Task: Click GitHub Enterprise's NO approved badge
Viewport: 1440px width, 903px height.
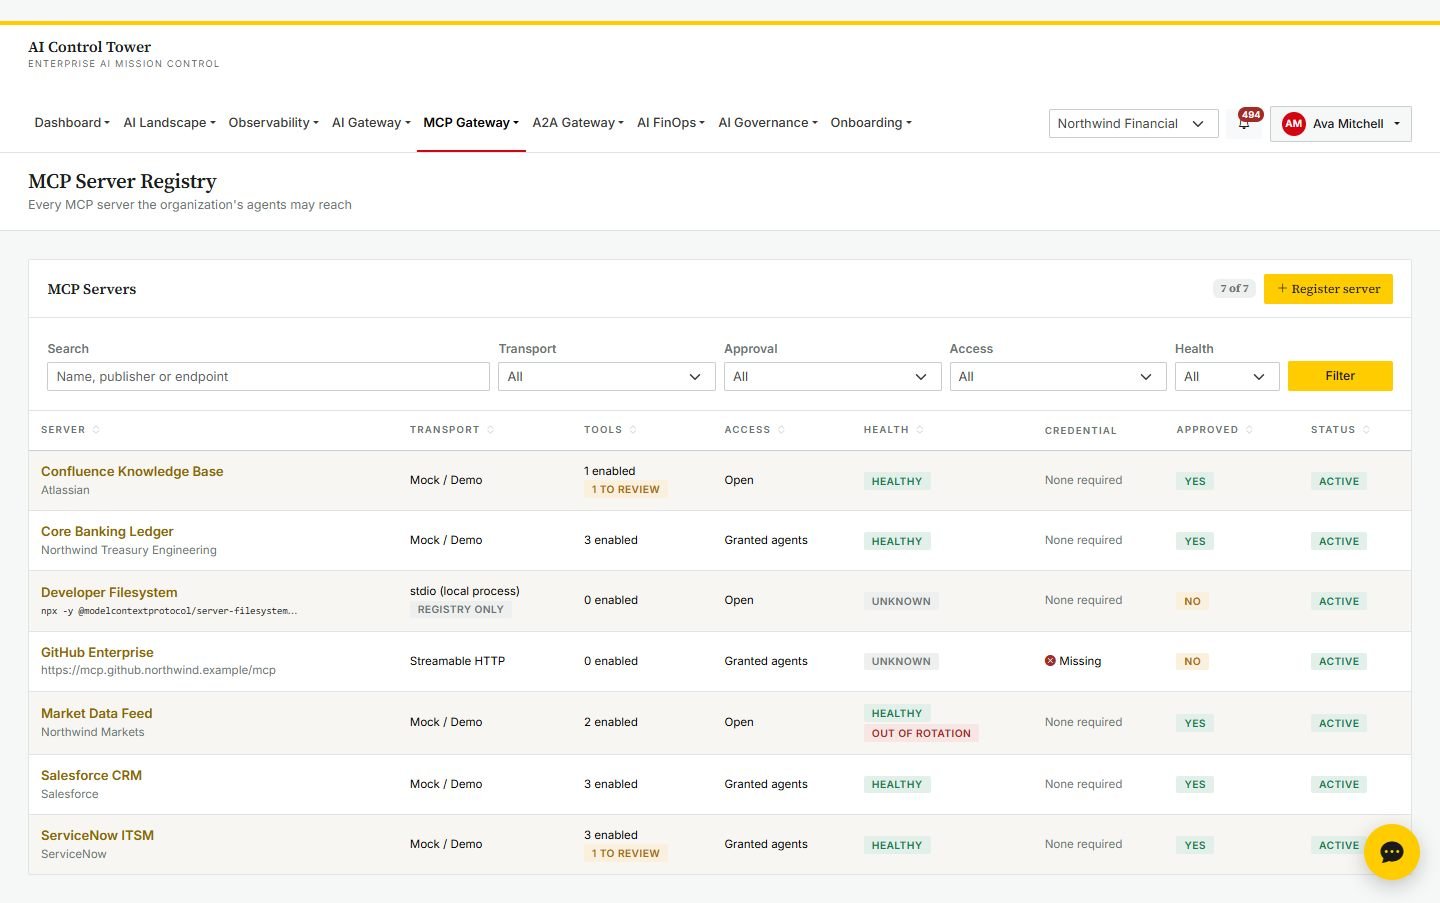Action: 1192,662
